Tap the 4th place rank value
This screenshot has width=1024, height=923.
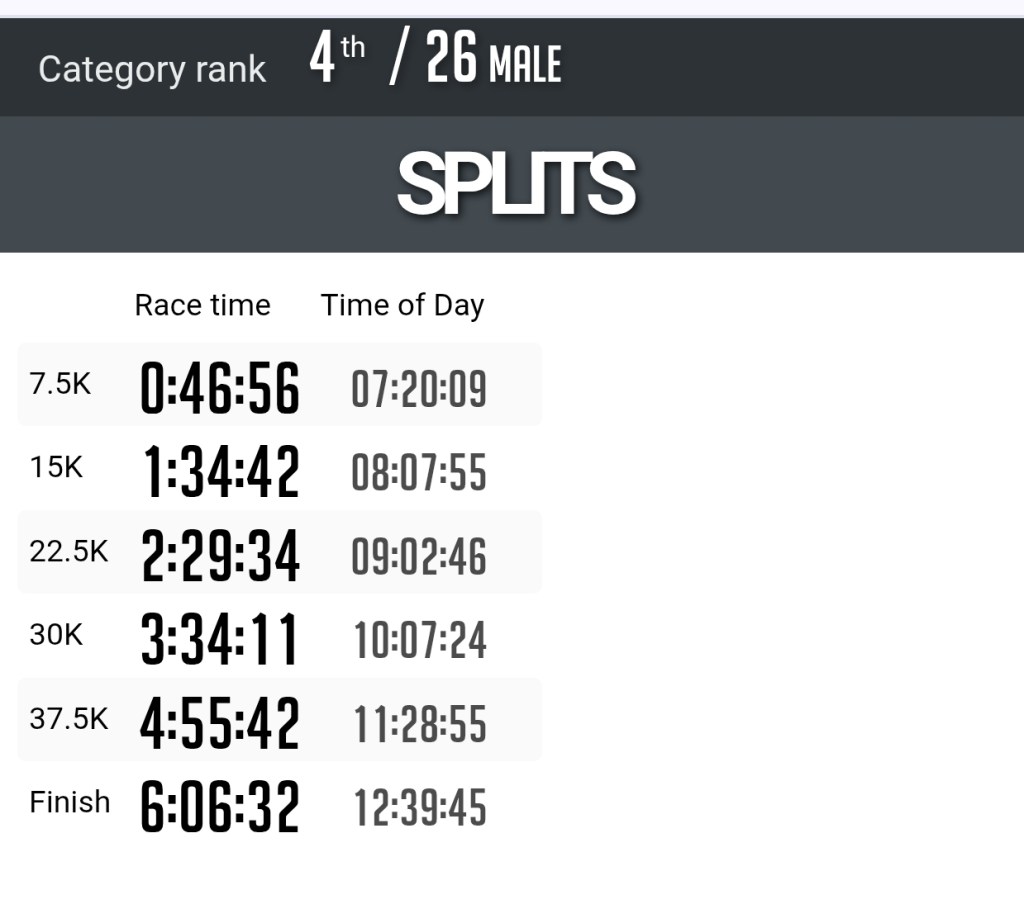(336, 60)
